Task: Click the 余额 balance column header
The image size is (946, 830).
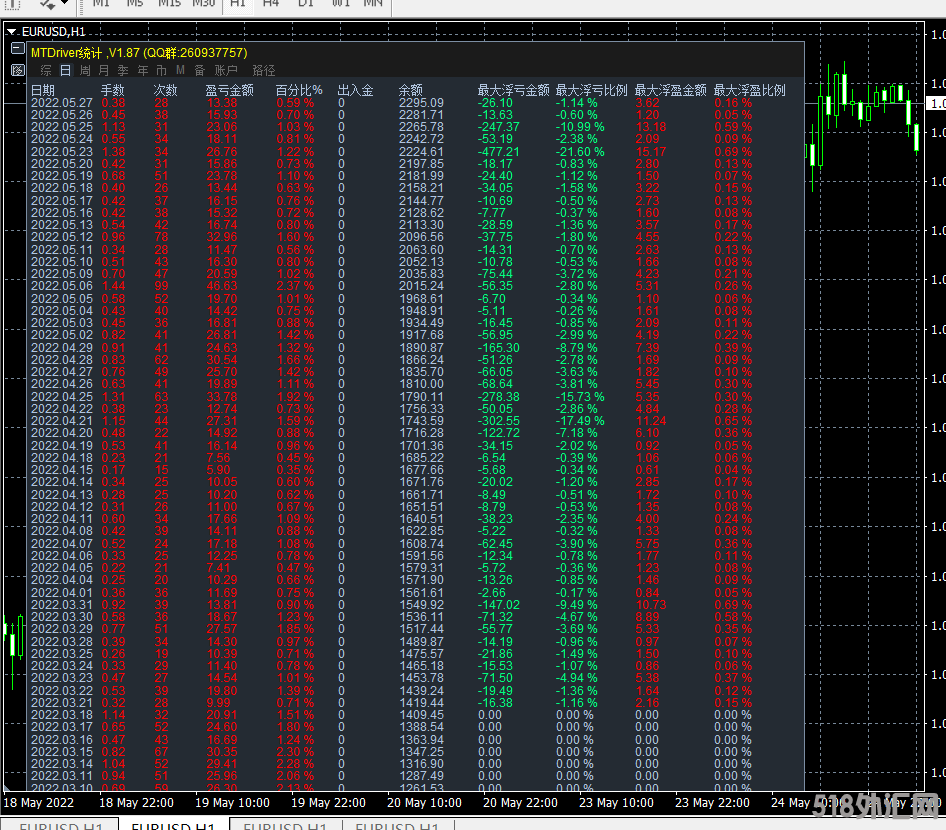Action: [x=410, y=90]
